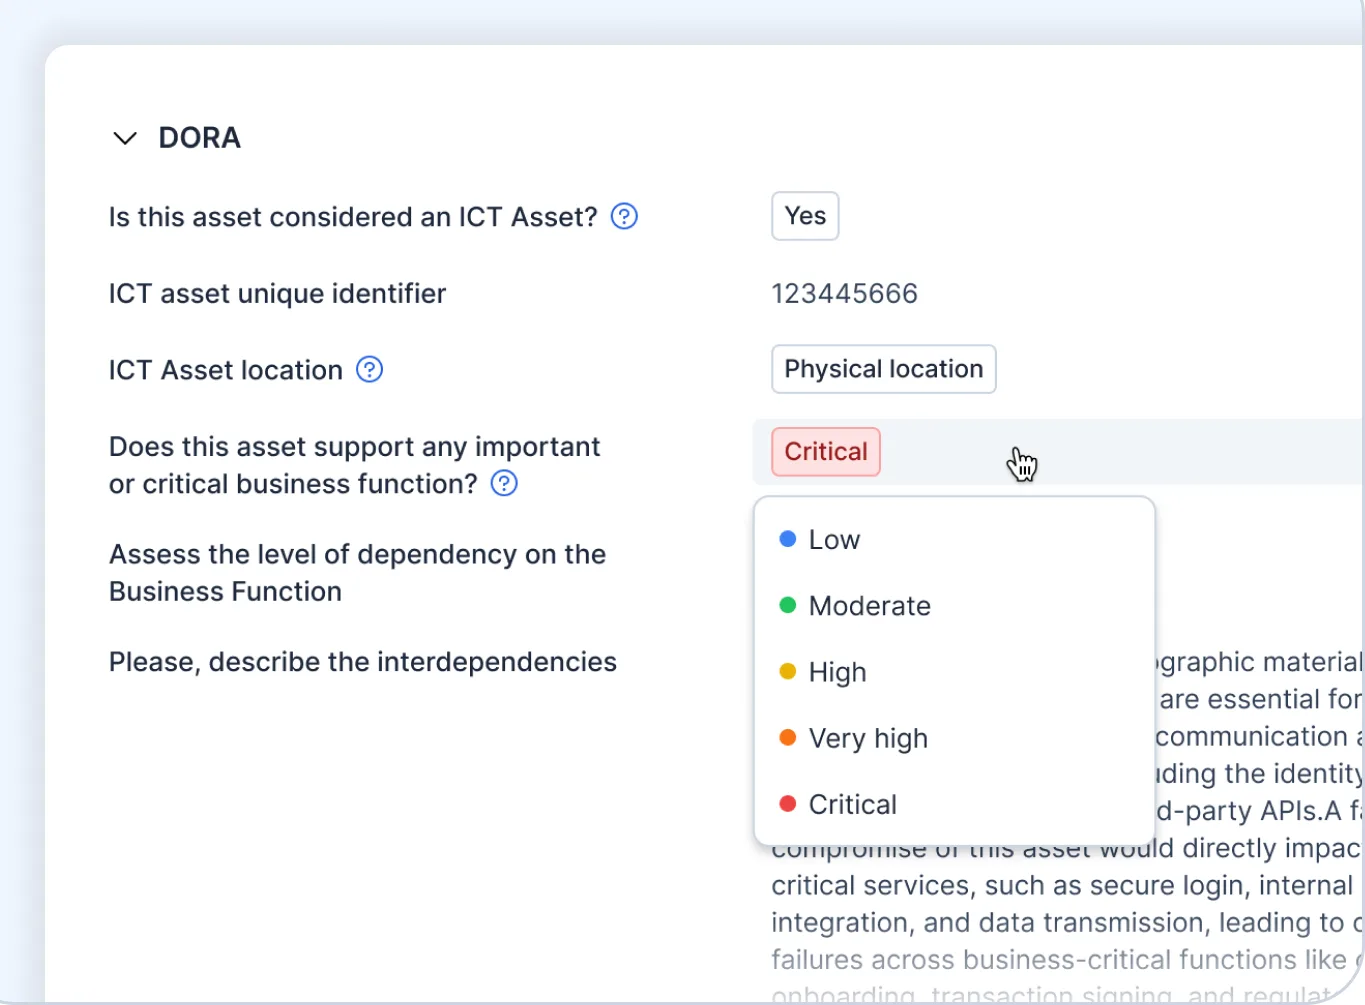Choose Critical option in dropdown list
1365x1005 pixels.
(x=955, y=804)
